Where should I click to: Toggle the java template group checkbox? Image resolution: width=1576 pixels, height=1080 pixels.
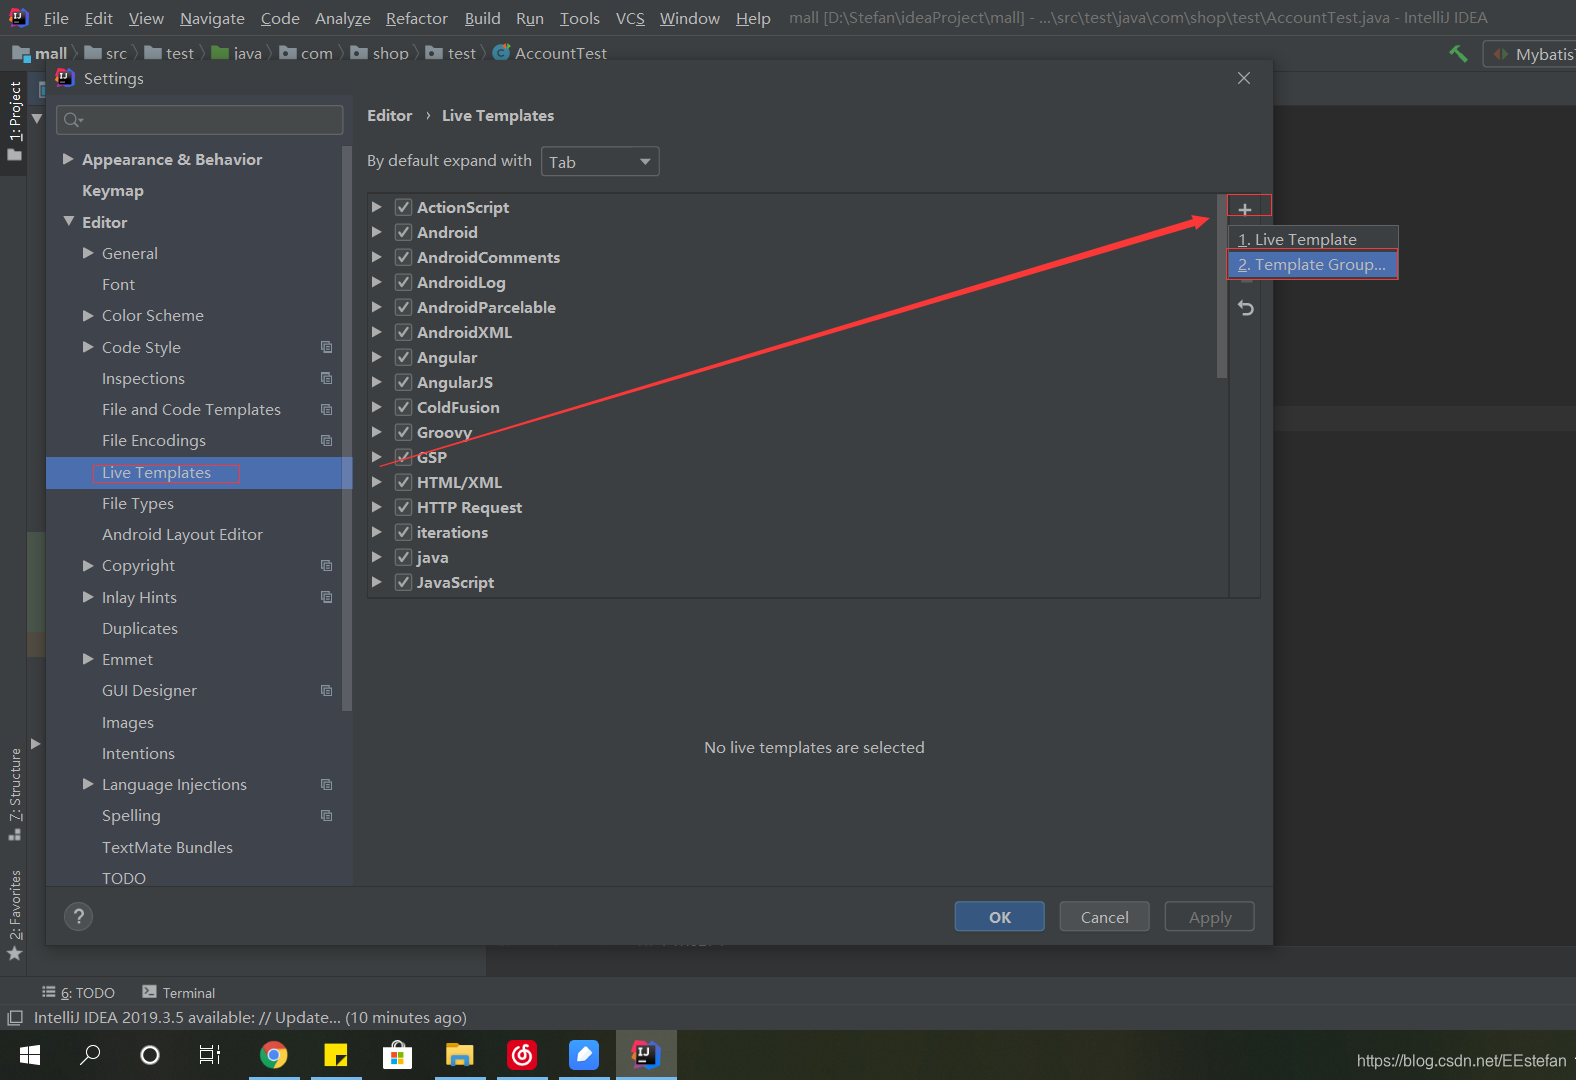pyautogui.click(x=404, y=557)
